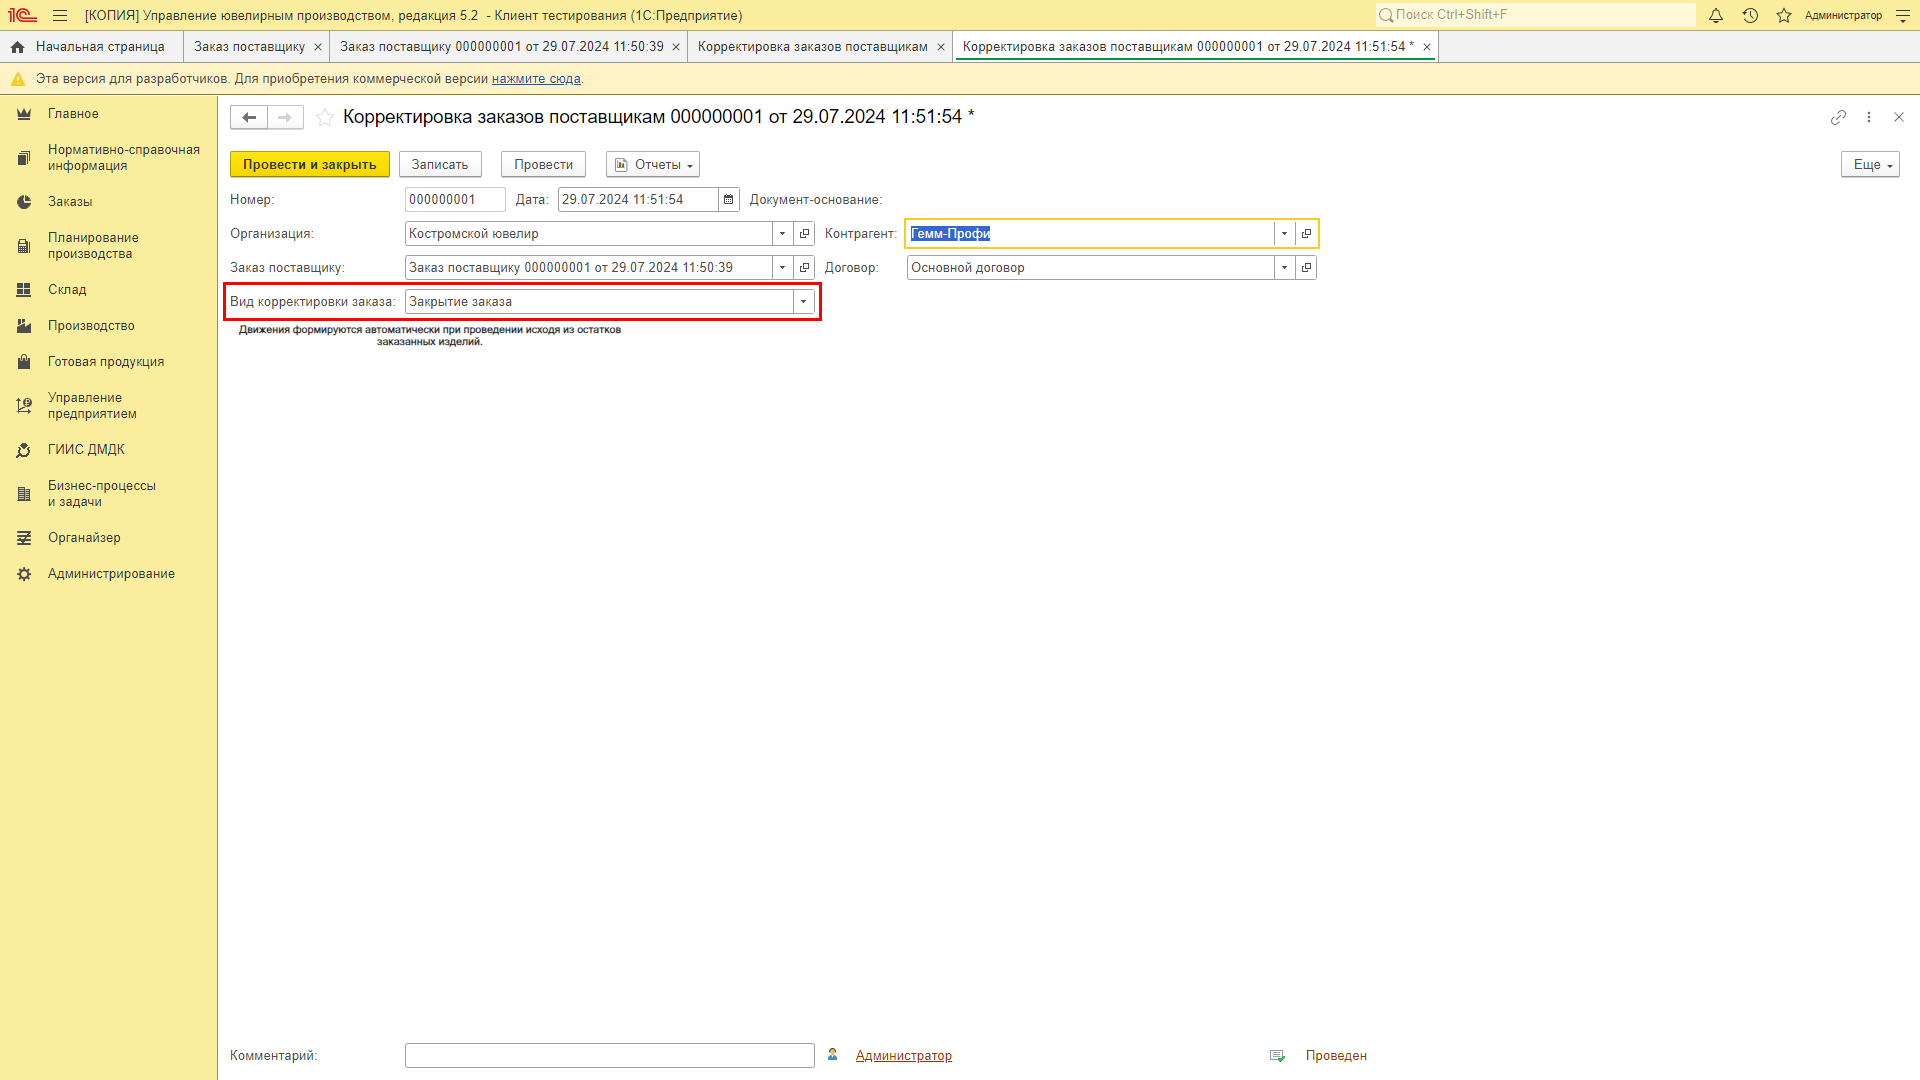Click the 1C logo icon

22,16
